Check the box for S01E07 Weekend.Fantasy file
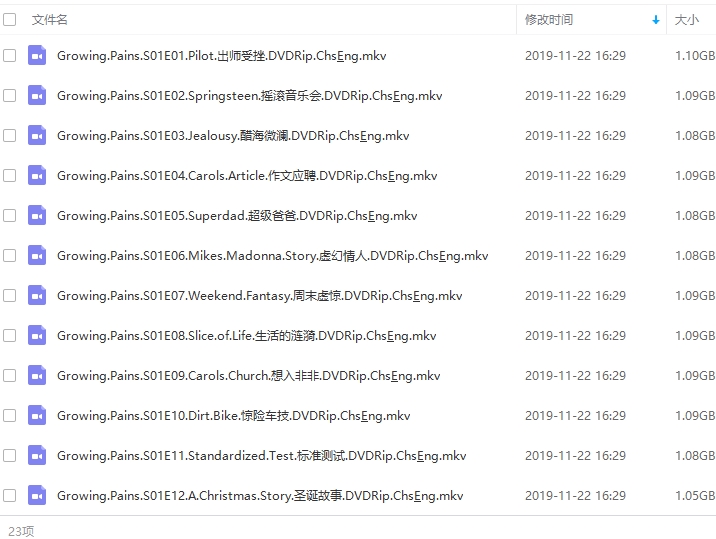Screen dimensions: 716x539 point(10,296)
